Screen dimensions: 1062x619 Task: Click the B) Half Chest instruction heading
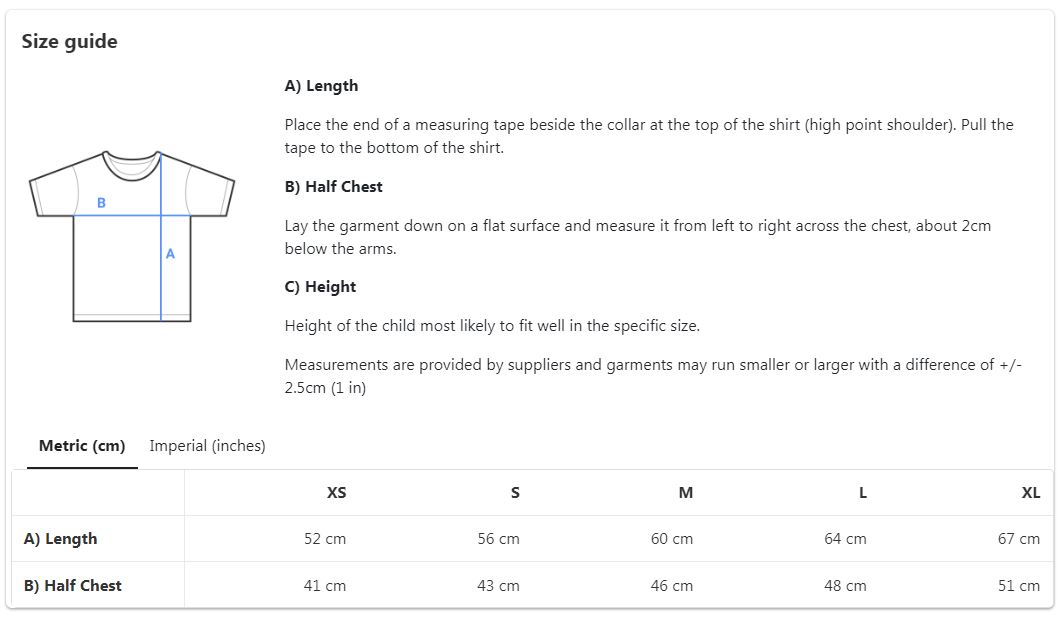[333, 186]
